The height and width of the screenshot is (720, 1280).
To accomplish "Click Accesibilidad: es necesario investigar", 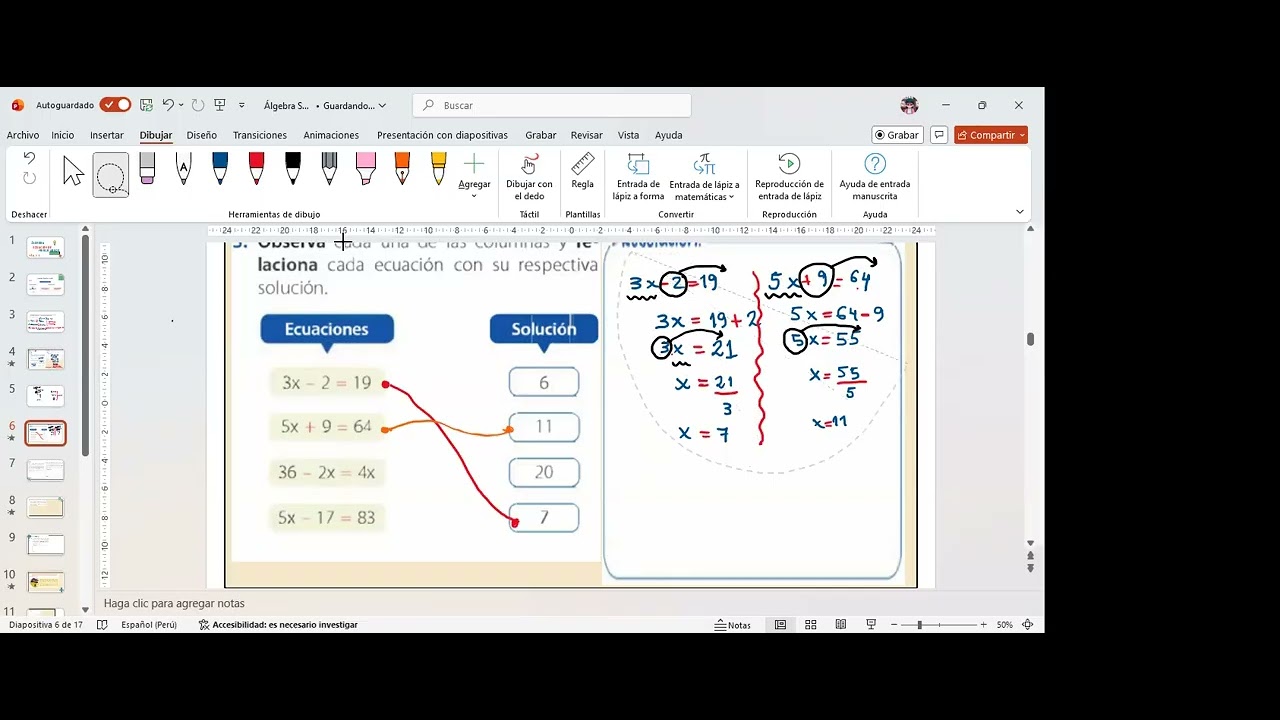I will (278, 625).
